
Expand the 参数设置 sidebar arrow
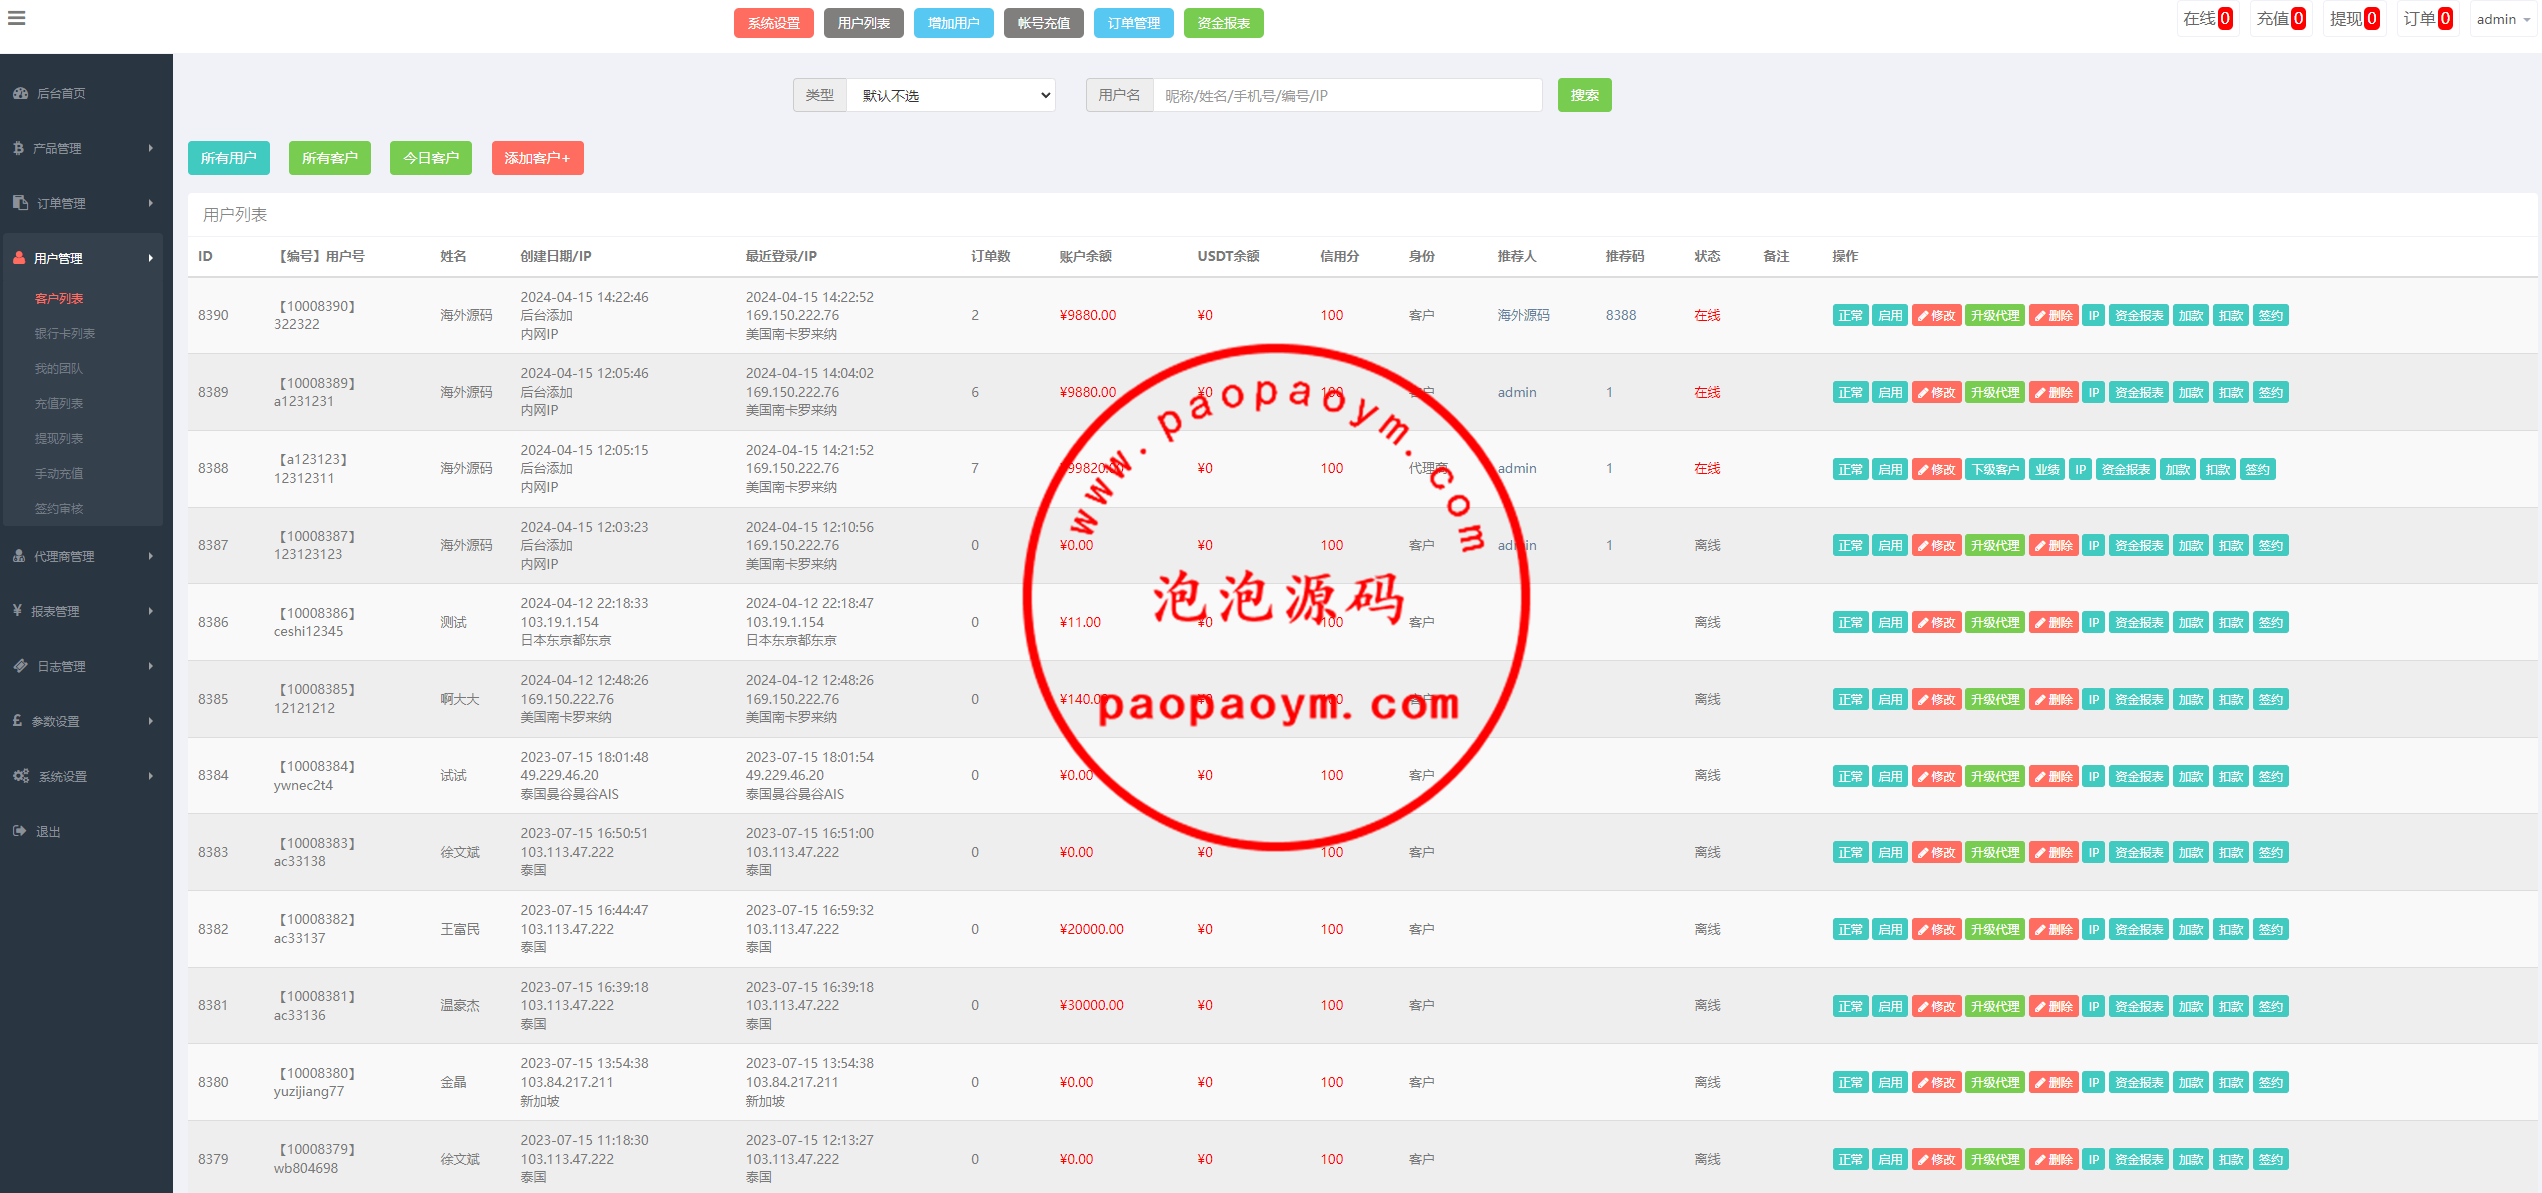tap(151, 721)
